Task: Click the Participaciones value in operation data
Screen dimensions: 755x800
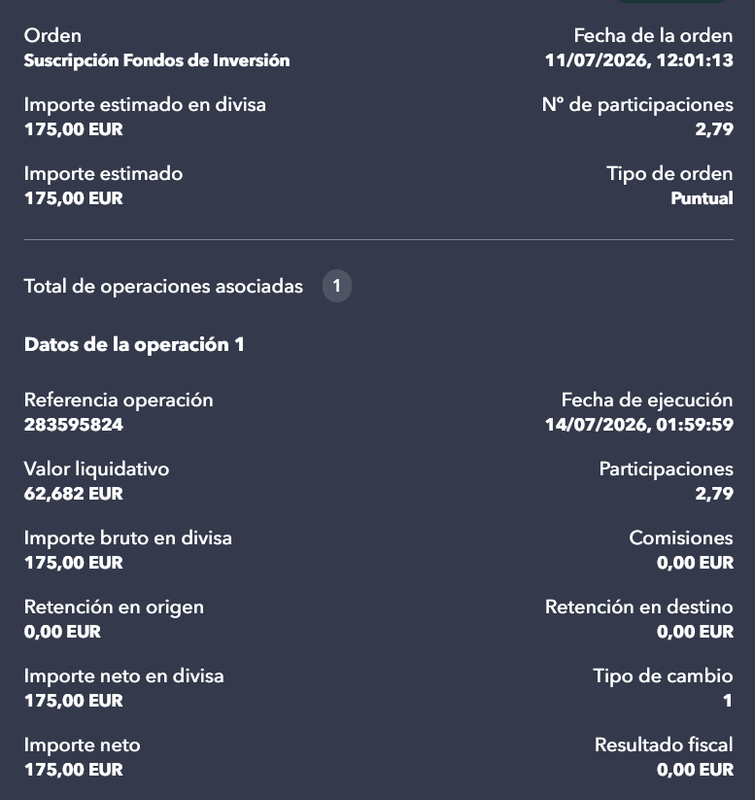Action: coord(714,494)
